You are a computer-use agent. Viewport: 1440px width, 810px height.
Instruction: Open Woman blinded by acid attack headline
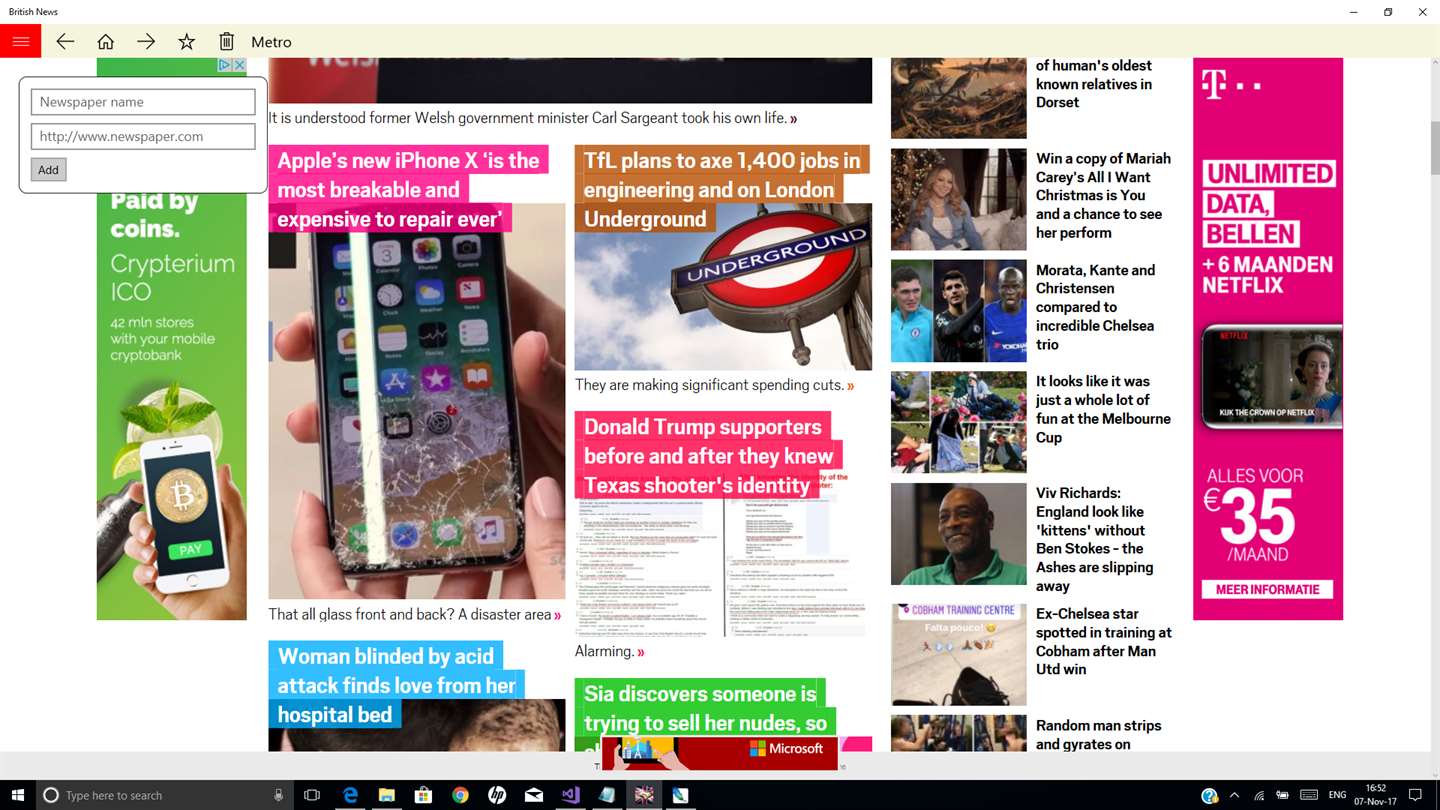coord(396,685)
